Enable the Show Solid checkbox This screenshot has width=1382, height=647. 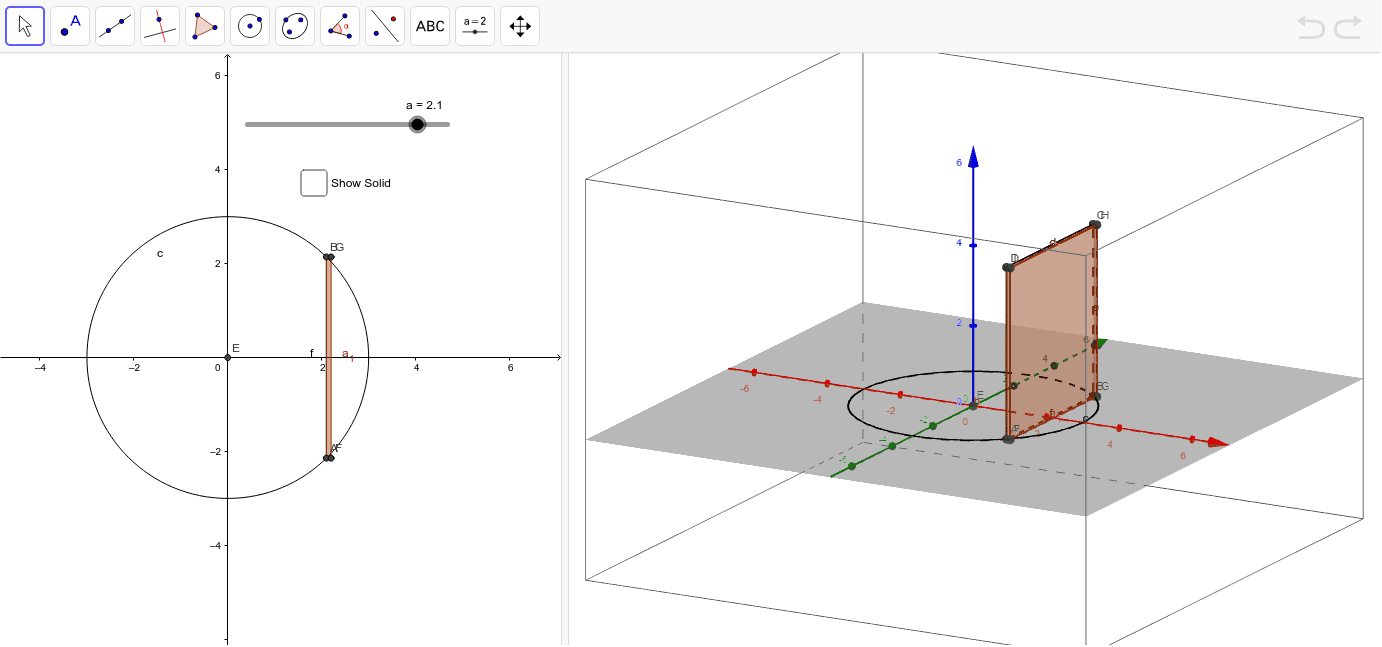314,183
